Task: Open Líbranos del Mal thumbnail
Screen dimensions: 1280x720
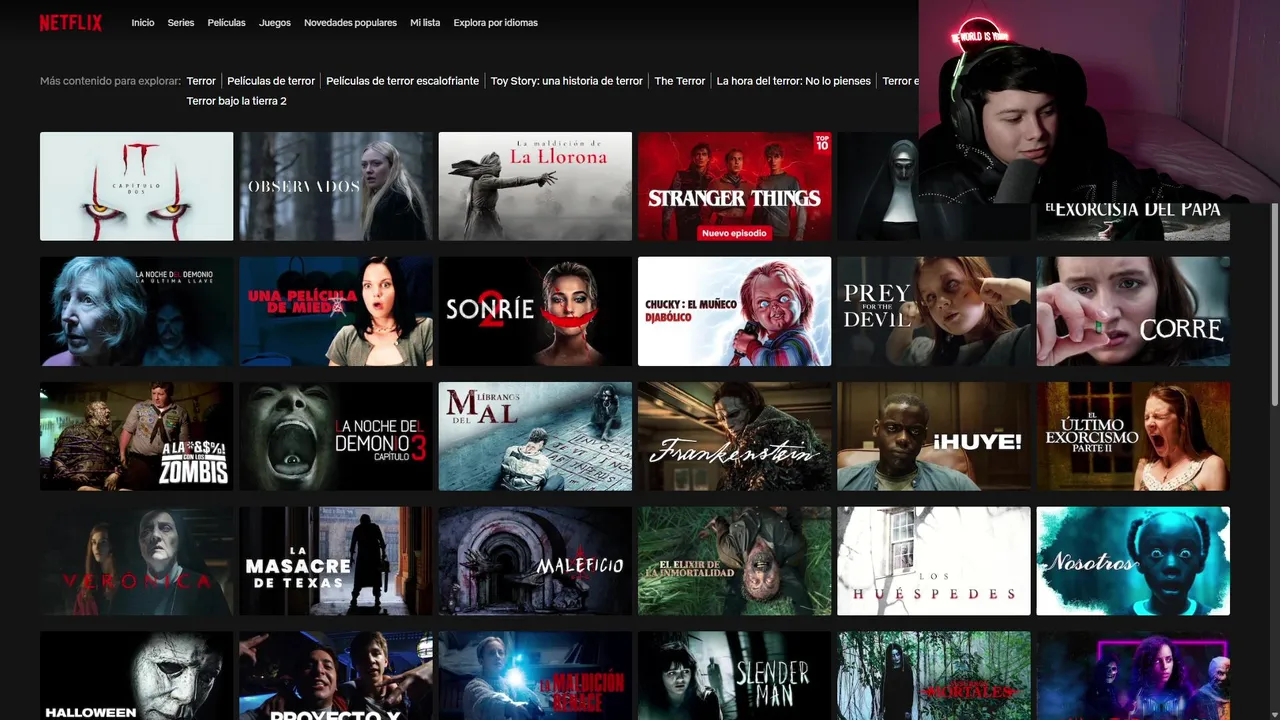Action: coord(535,436)
